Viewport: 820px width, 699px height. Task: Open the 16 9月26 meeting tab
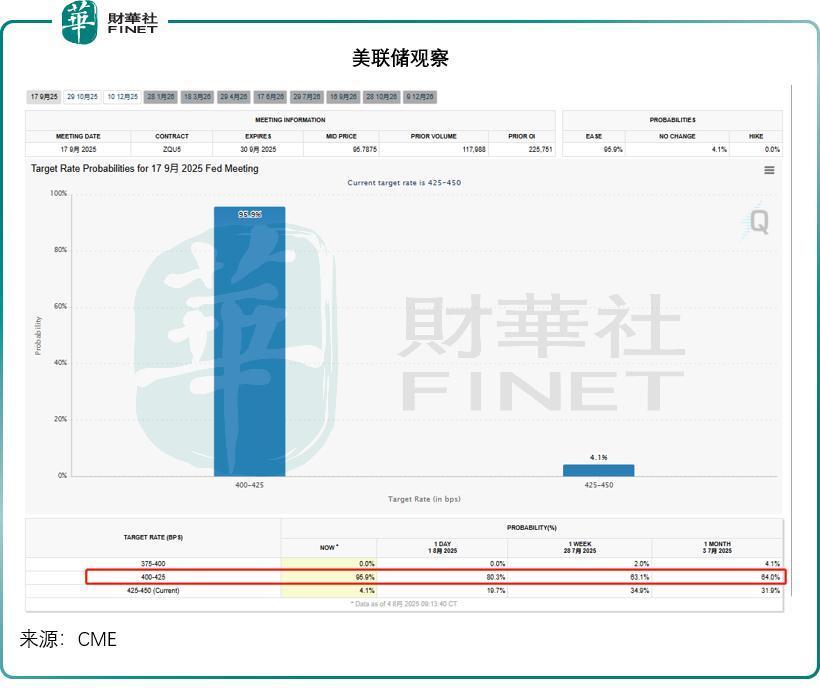coord(343,97)
